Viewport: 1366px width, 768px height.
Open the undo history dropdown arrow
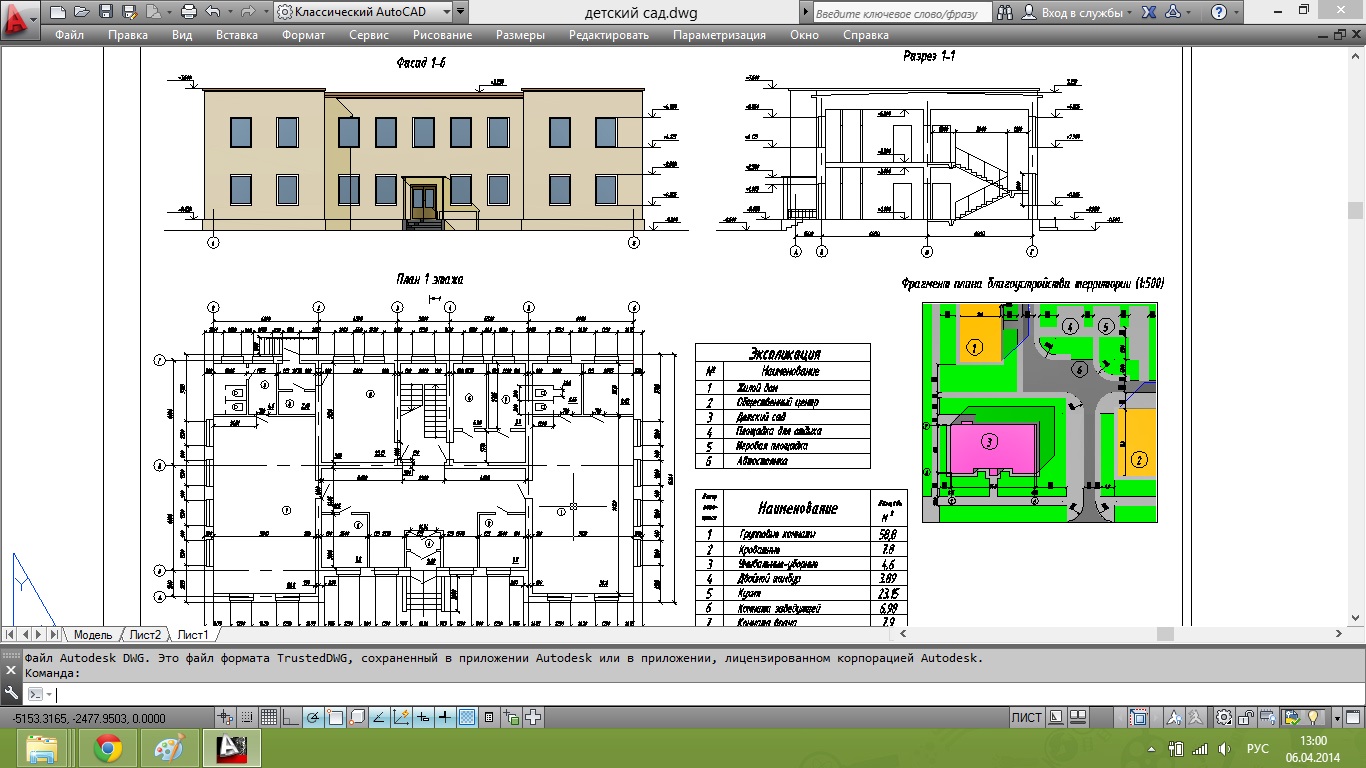click(230, 12)
